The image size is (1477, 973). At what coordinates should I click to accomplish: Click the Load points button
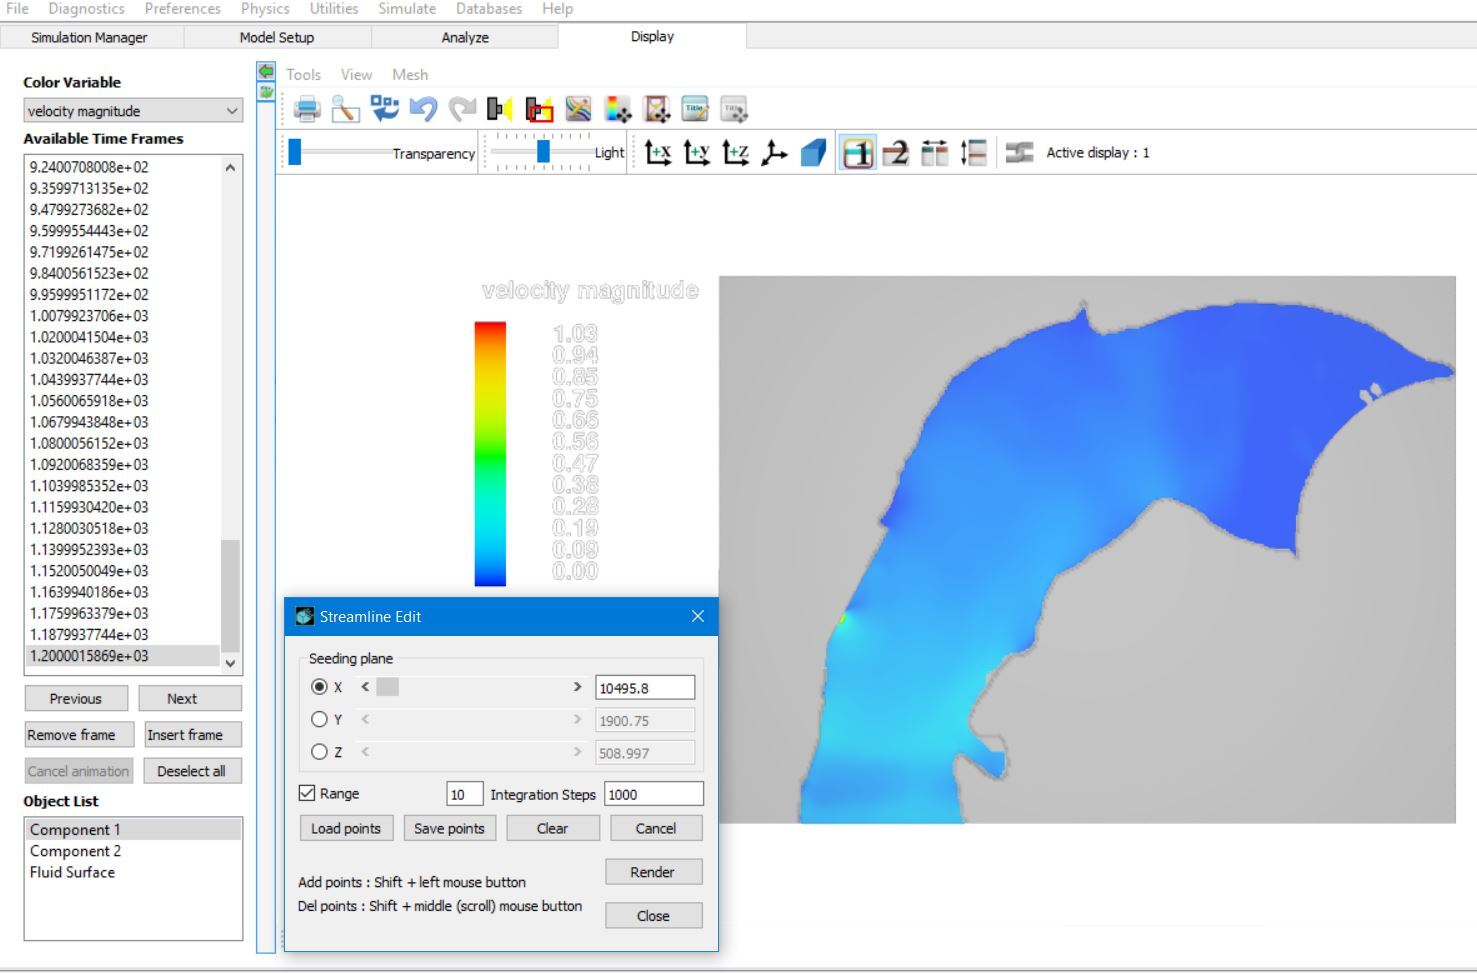346,828
